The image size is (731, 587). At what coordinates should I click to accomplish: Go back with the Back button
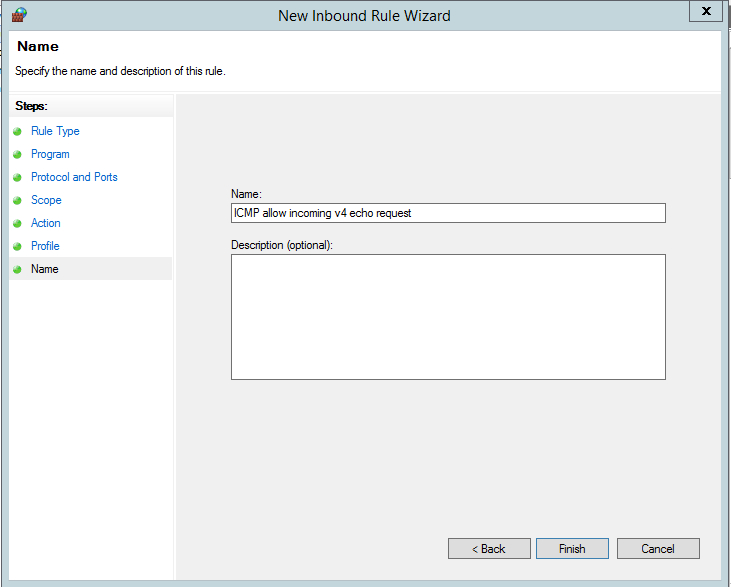[x=489, y=549]
